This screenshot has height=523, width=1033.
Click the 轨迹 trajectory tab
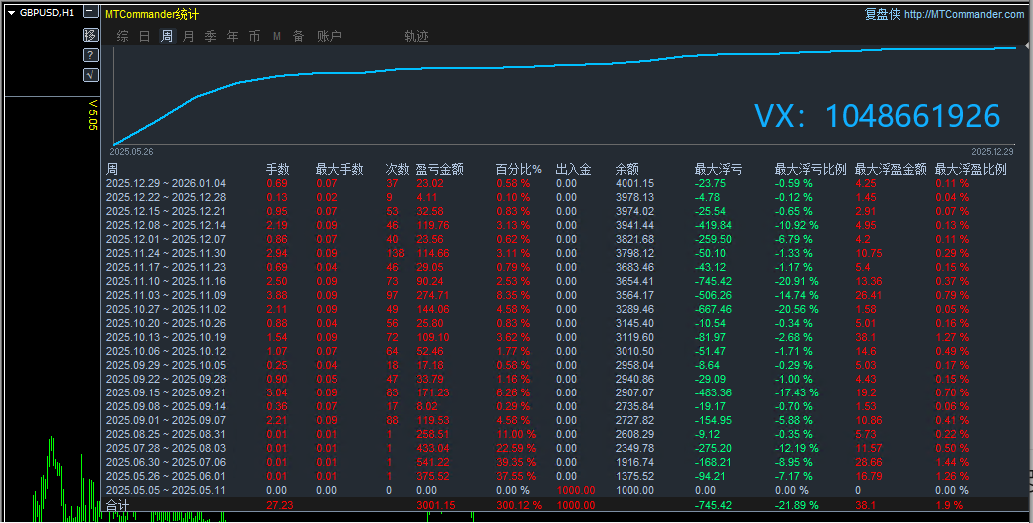coord(416,36)
